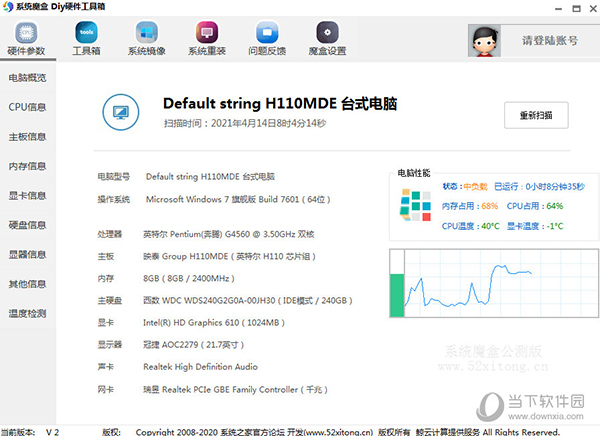Viewport: 600px width, 436px height.
Task: Show 显示器信息 monitor info tab
Action: [x=28, y=255]
